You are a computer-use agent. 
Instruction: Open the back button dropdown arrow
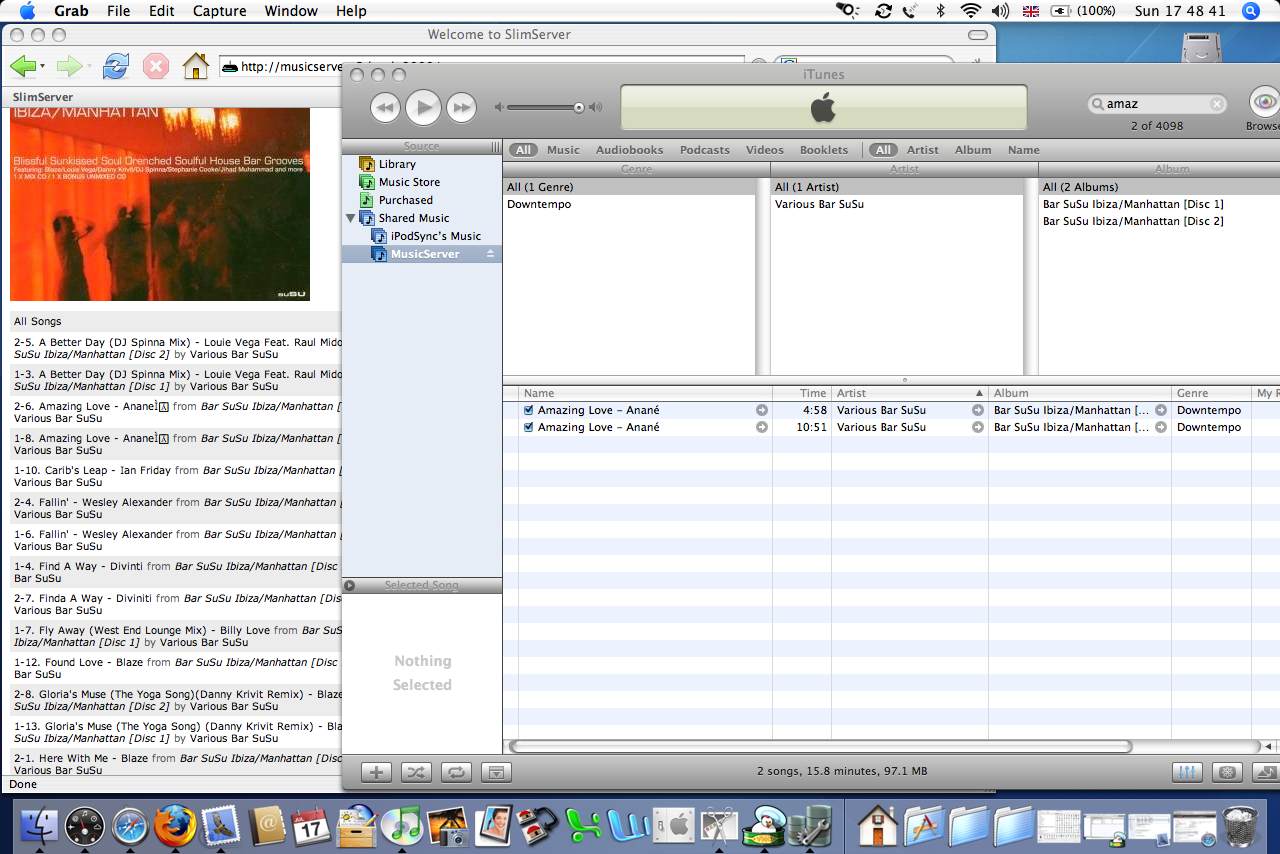coord(42,67)
